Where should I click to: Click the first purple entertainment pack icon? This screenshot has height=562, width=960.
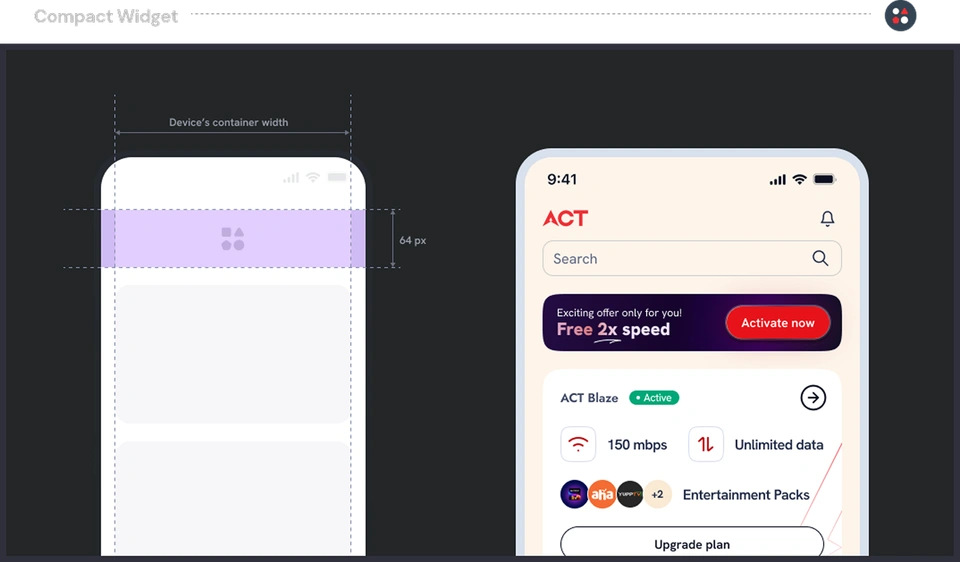pyautogui.click(x=574, y=494)
